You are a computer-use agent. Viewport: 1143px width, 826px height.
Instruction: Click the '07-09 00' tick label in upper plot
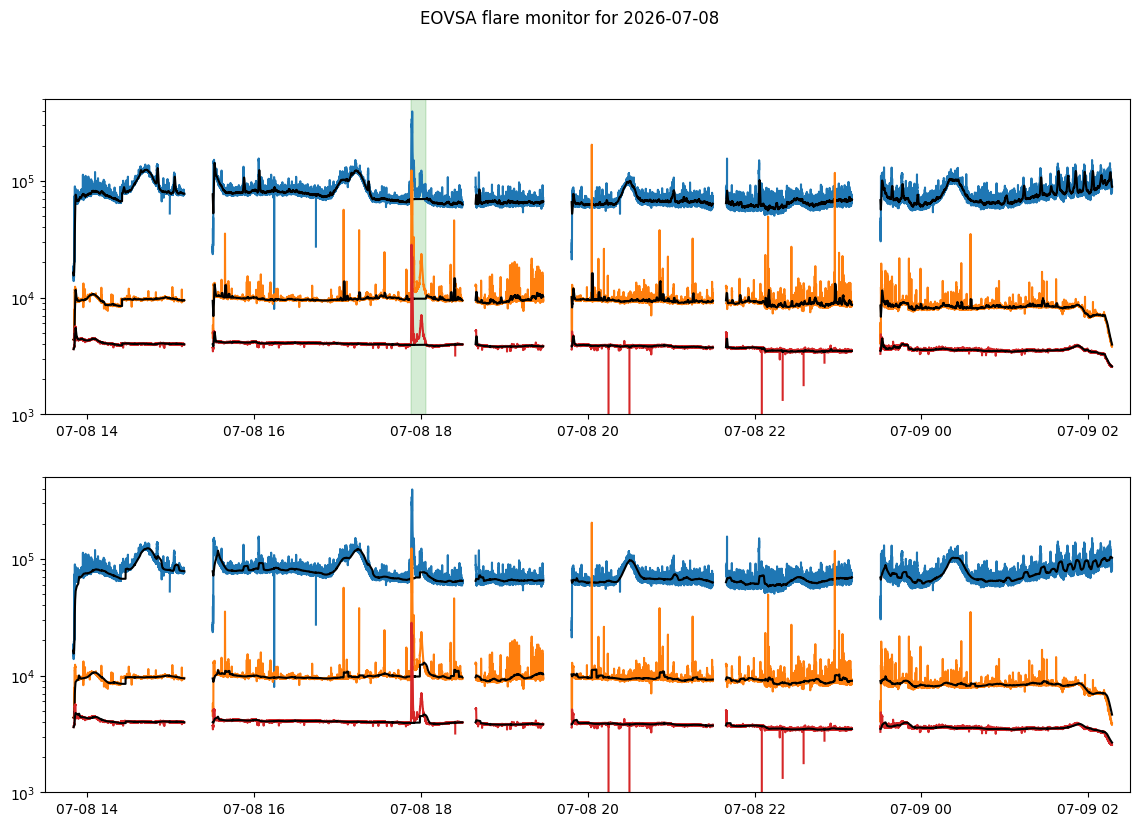(x=921, y=431)
